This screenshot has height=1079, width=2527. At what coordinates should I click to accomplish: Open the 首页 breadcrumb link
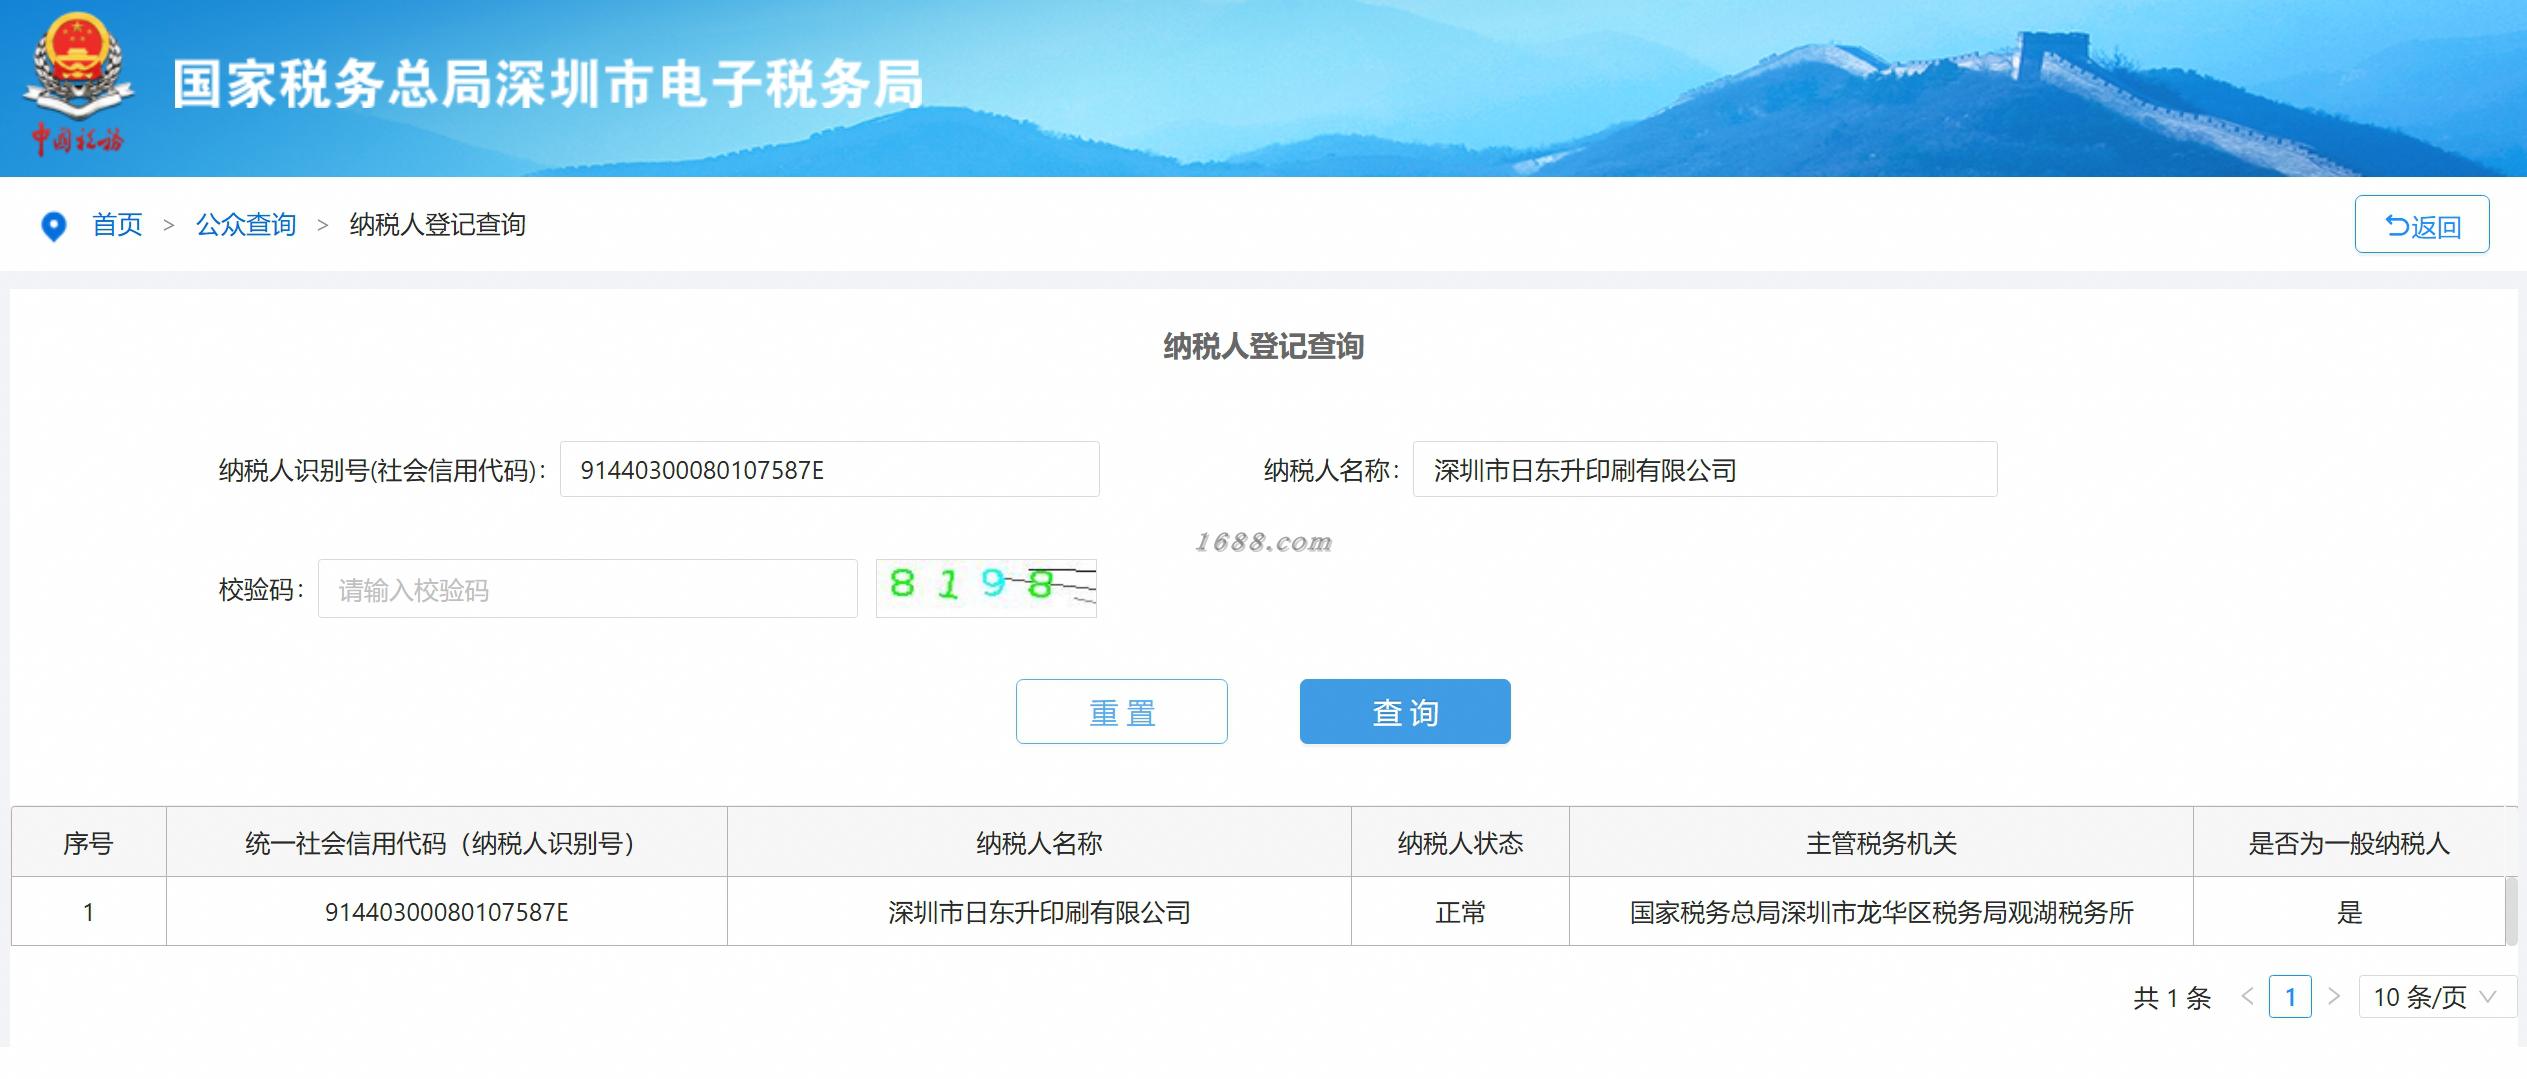(117, 225)
